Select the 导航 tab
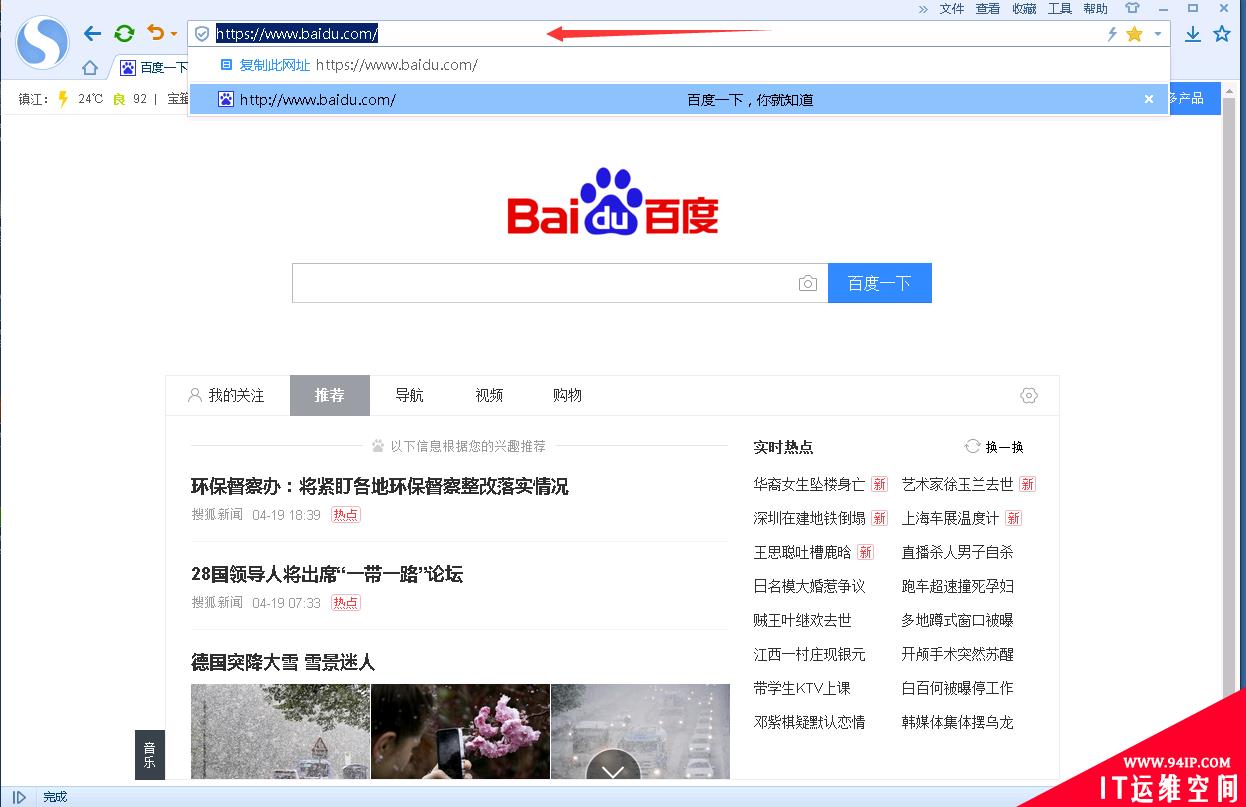 point(410,395)
